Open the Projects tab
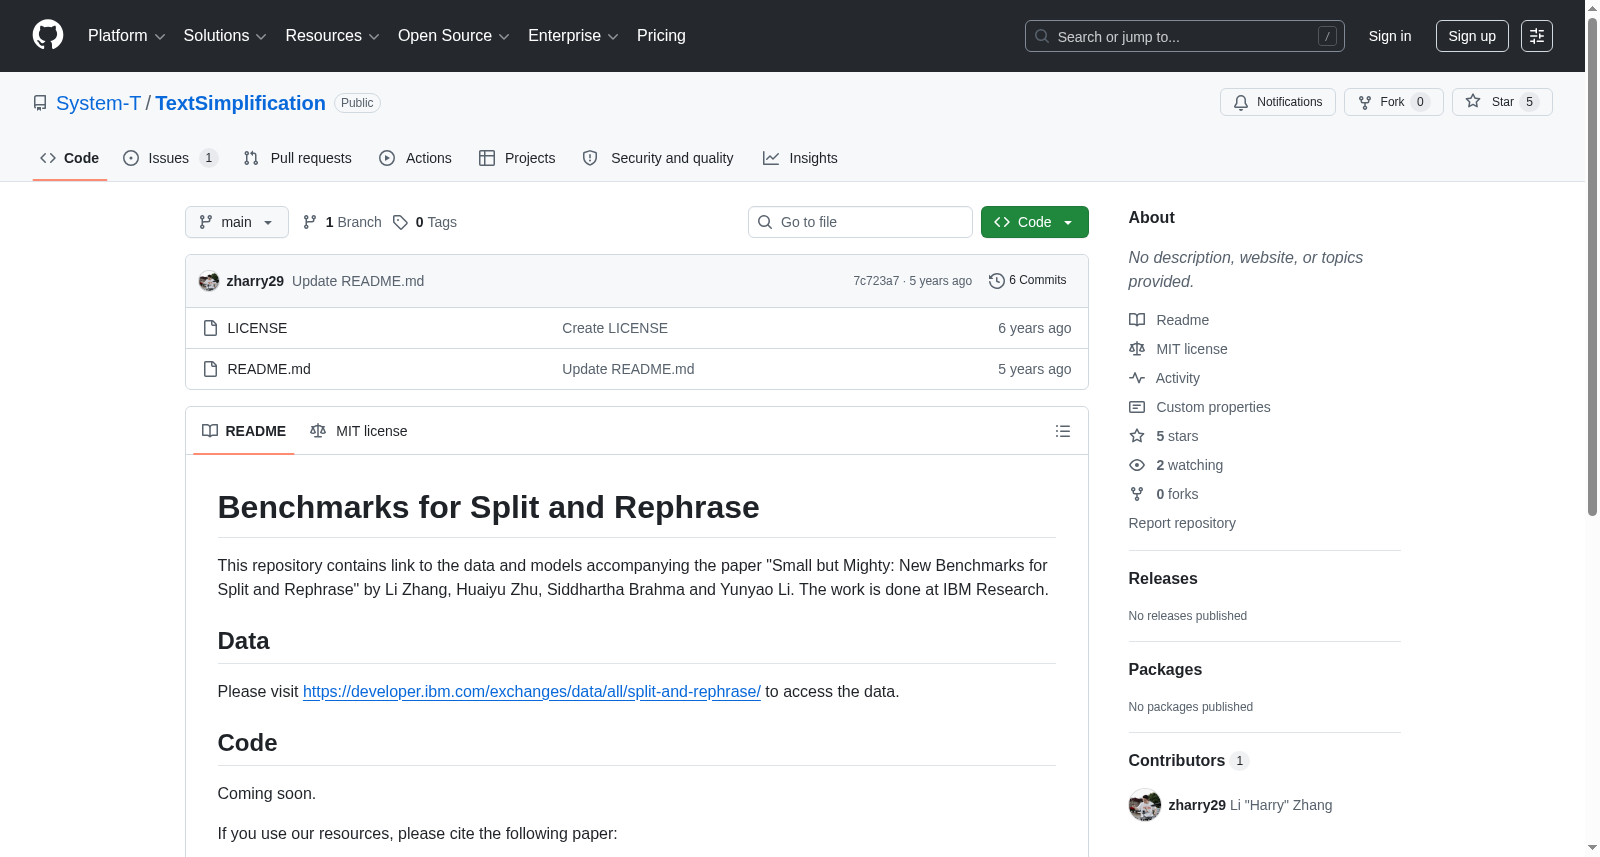1600x857 pixels. 517,158
